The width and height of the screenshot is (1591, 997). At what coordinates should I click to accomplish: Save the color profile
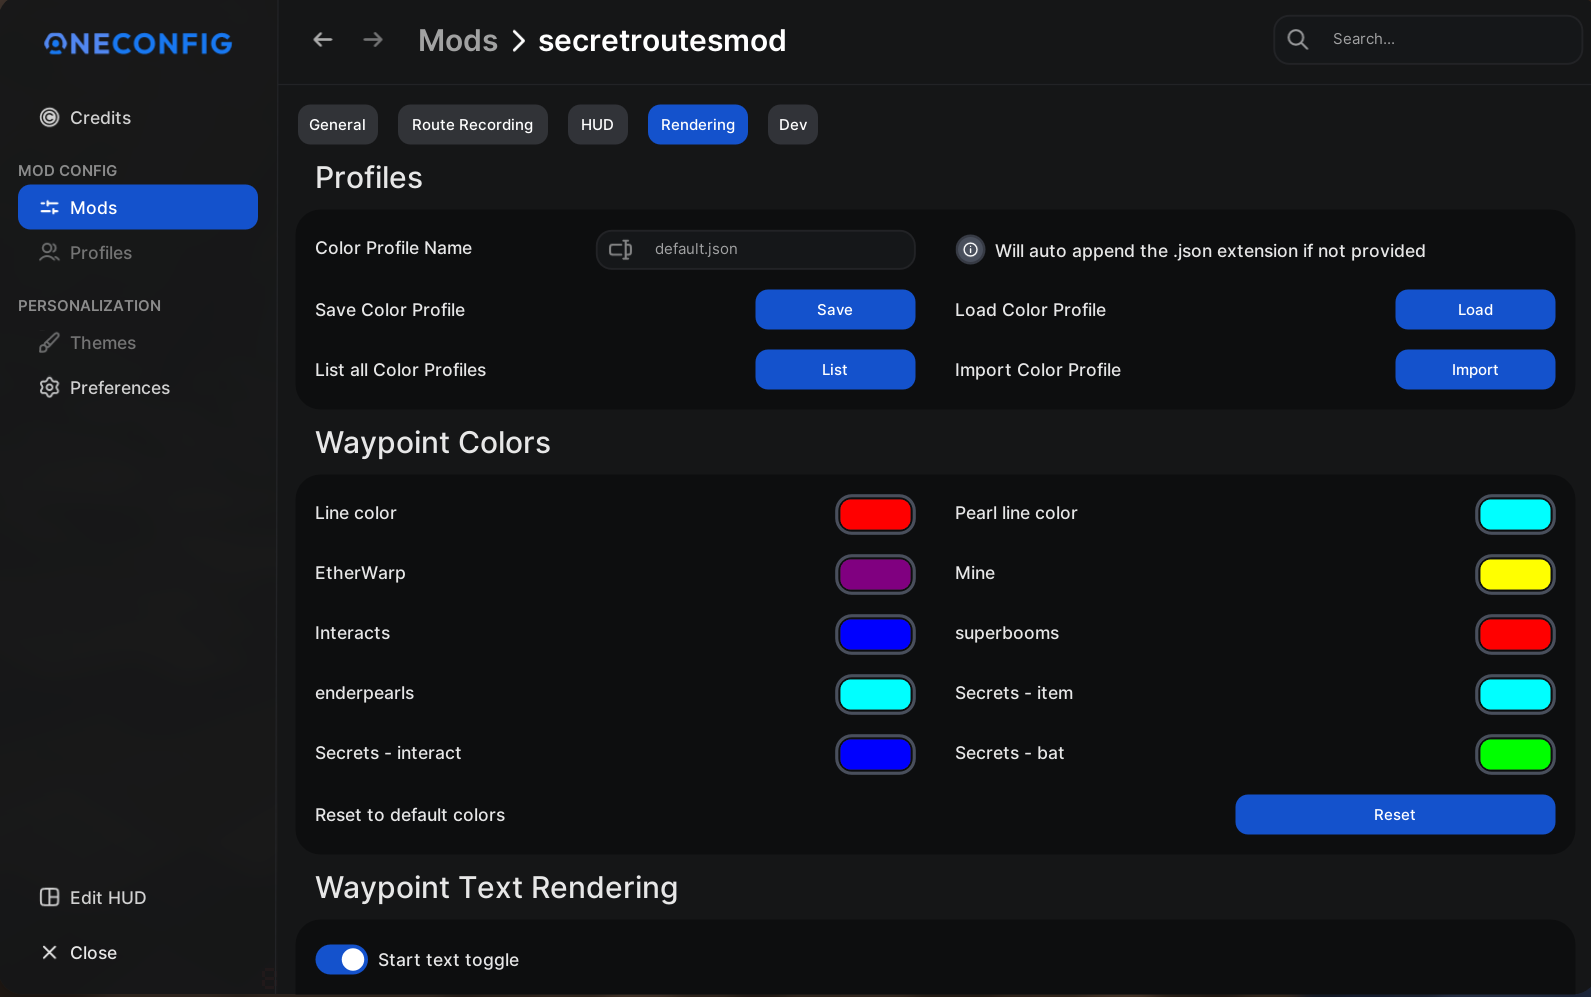(835, 310)
